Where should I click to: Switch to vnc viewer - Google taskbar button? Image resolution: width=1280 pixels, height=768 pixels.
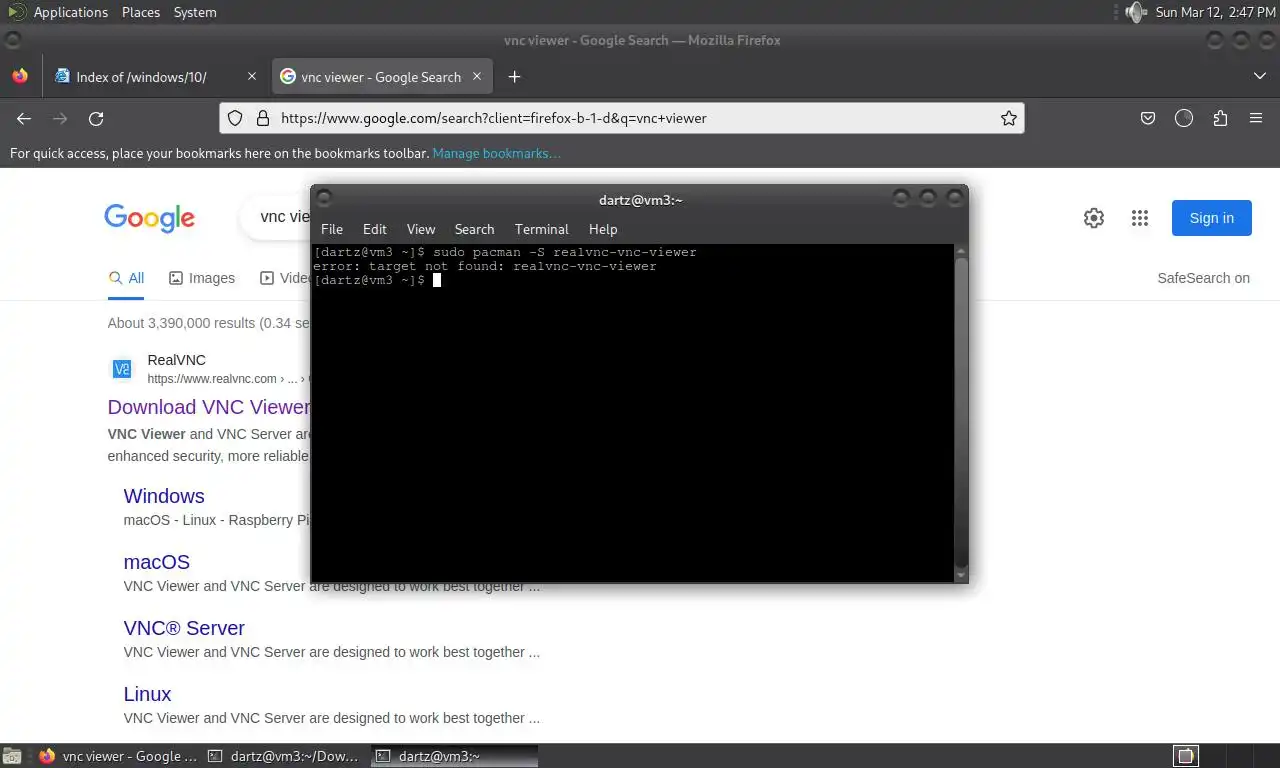tap(119, 756)
